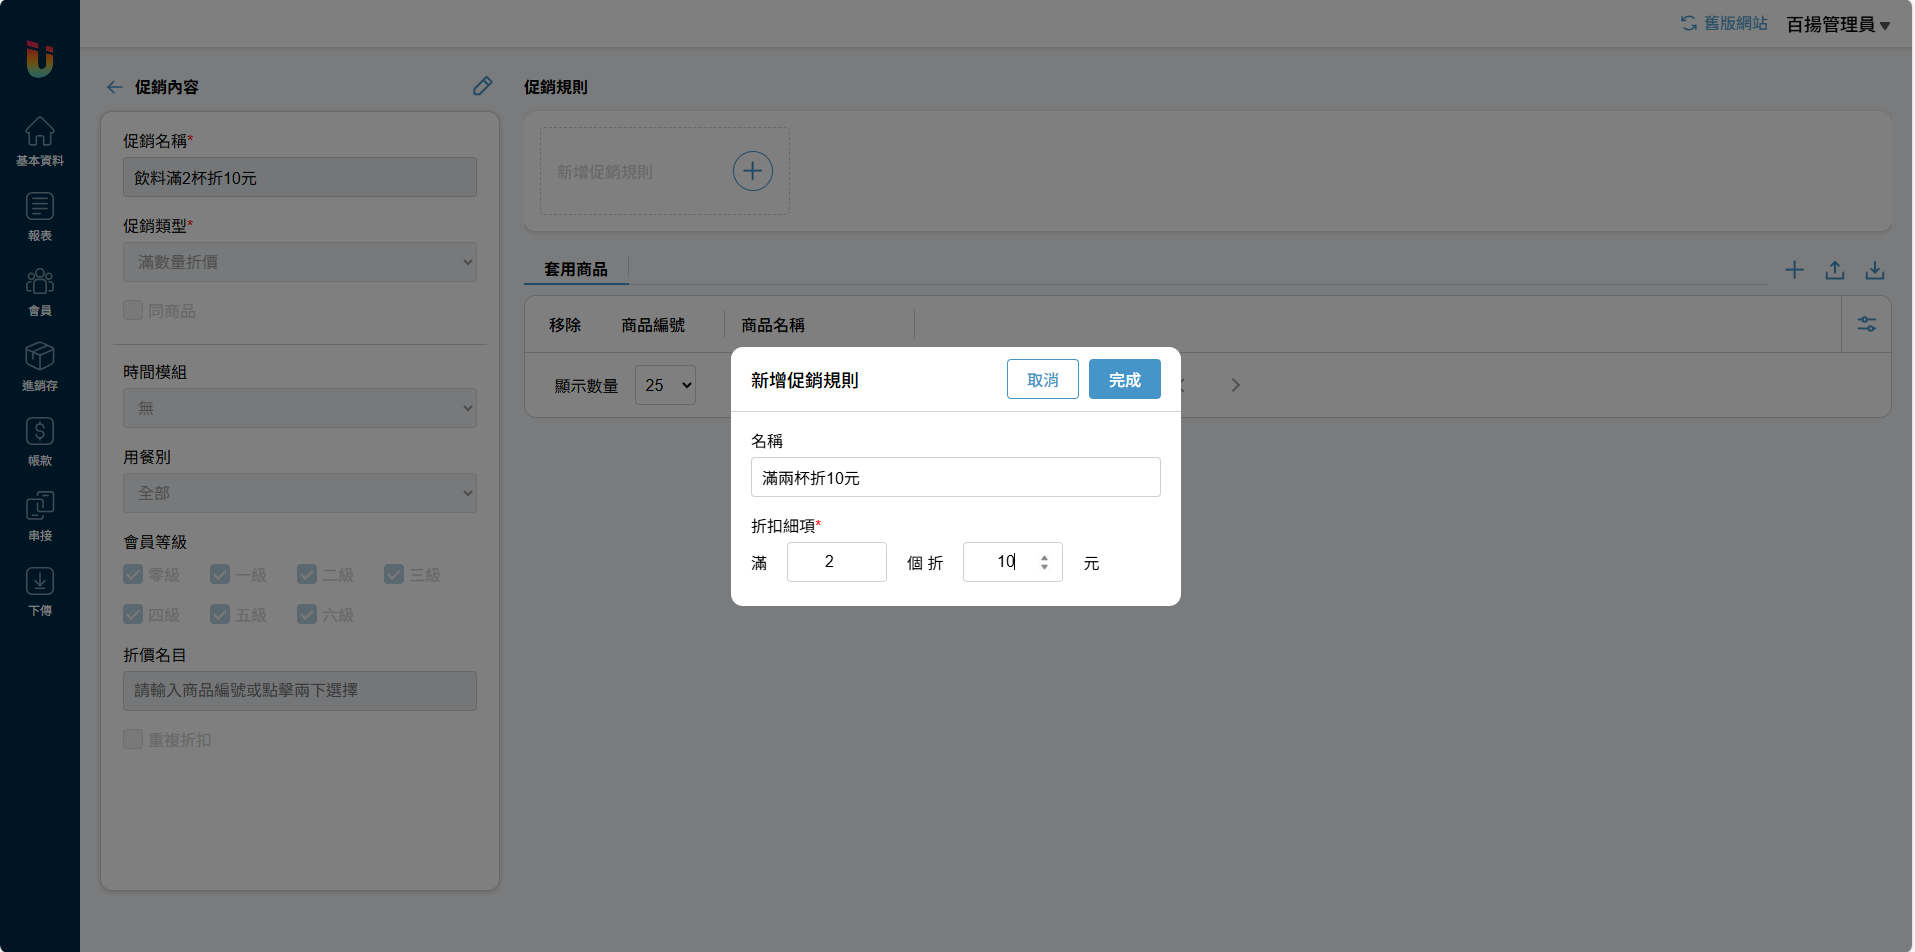Click 完成 to finish the rule
1915x952 pixels.
tap(1124, 380)
